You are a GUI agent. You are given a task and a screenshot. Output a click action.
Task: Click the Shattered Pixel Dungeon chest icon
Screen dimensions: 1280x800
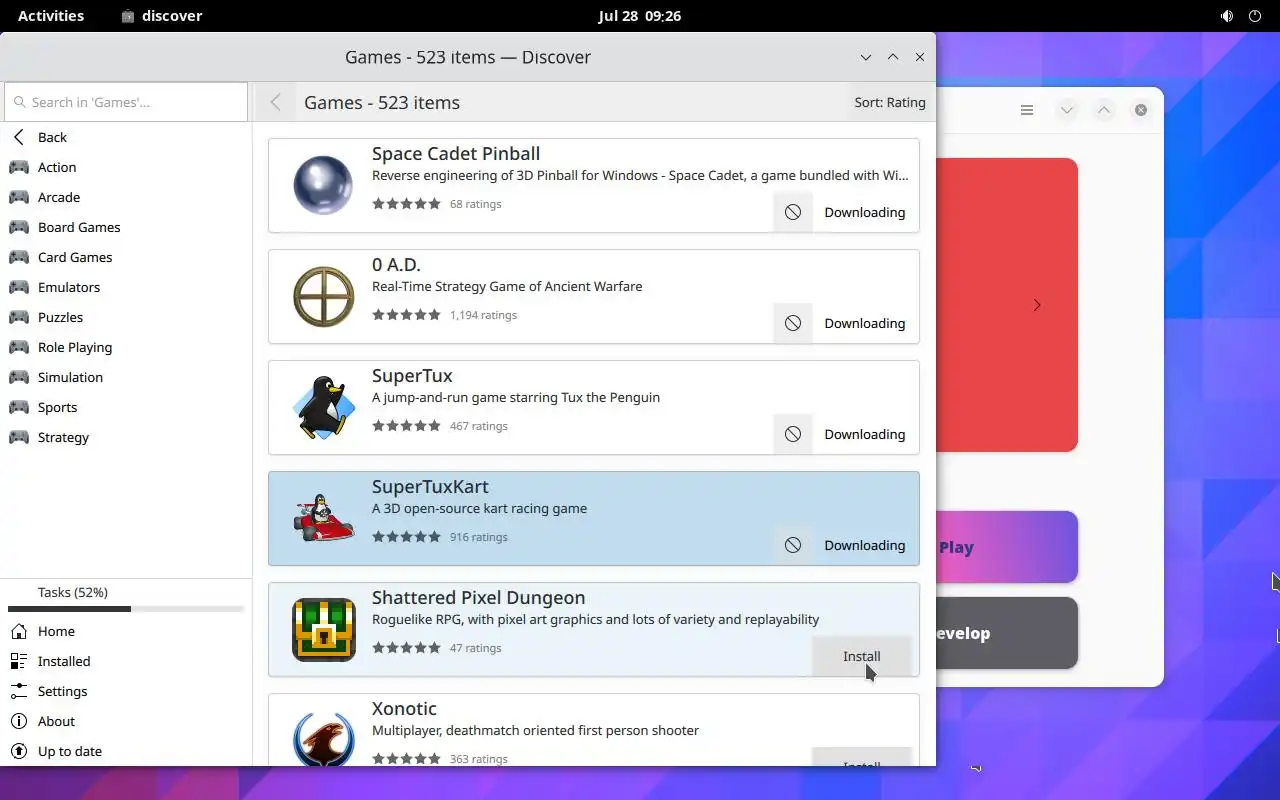[x=323, y=629]
